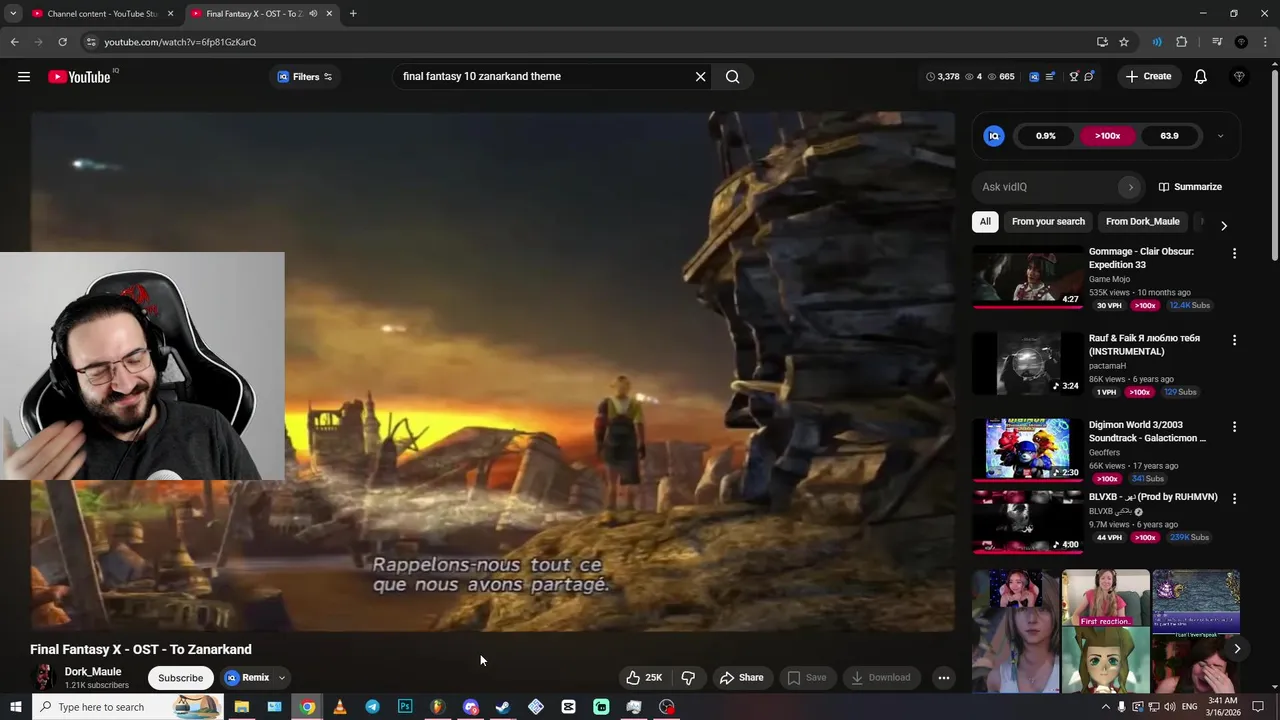1280x720 pixels.
Task: Click the Dork_Maule channel avatar
Action: point(43,677)
